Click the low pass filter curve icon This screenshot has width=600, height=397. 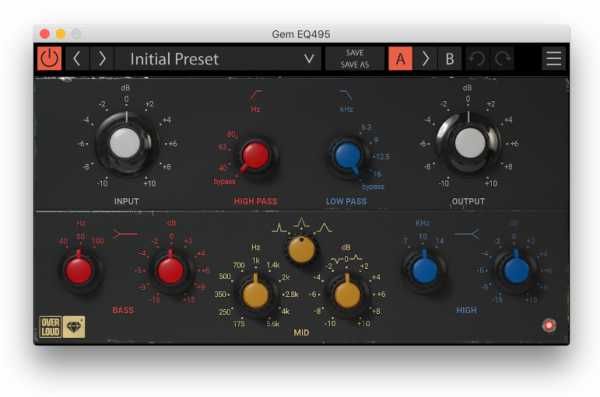[x=346, y=95]
